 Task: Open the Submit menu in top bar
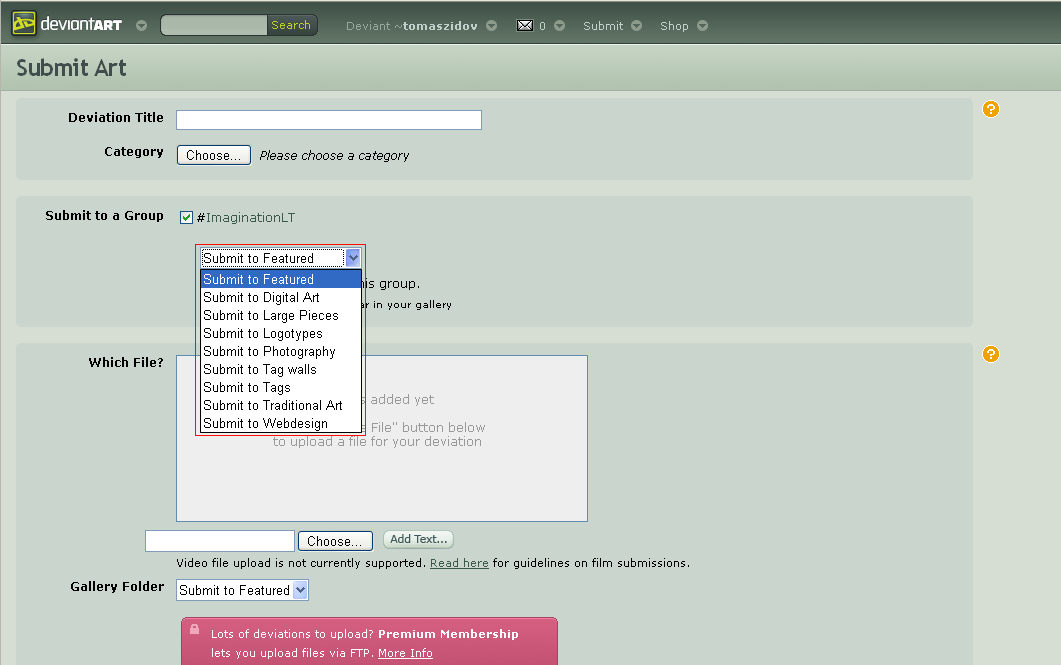pyautogui.click(x=603, y=26)
